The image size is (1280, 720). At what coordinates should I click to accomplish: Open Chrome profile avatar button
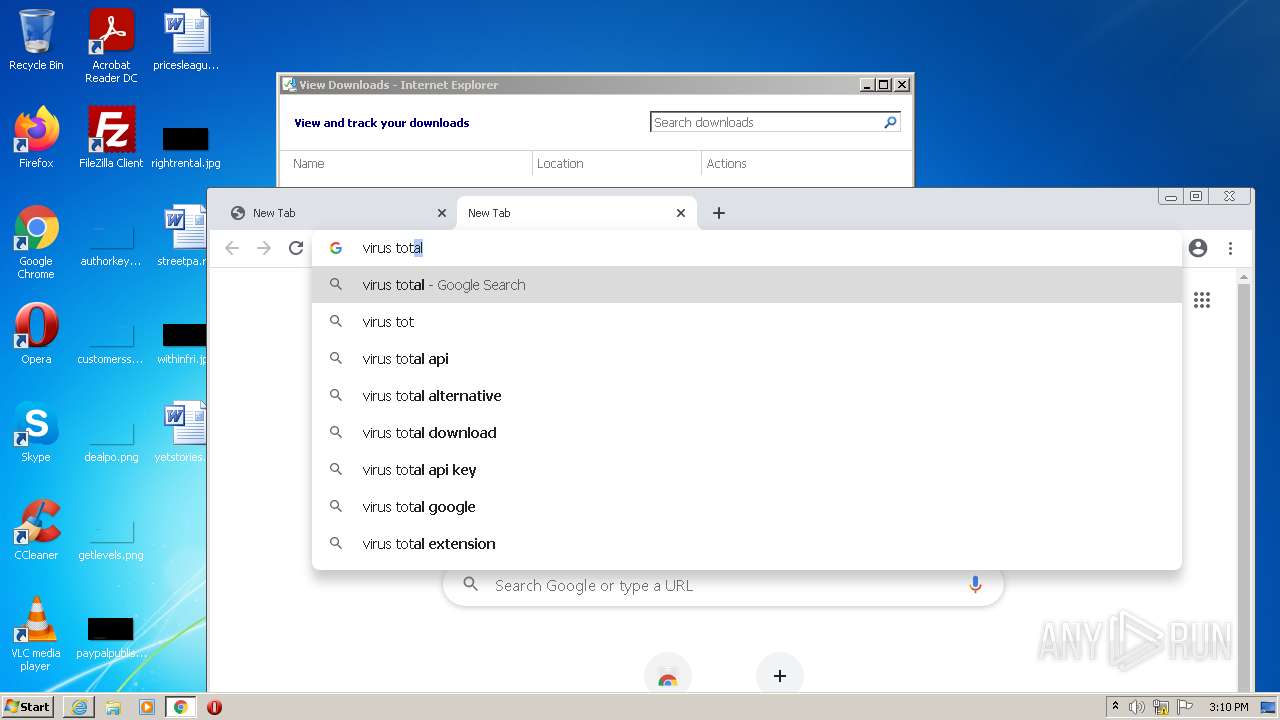(1198, 248)
